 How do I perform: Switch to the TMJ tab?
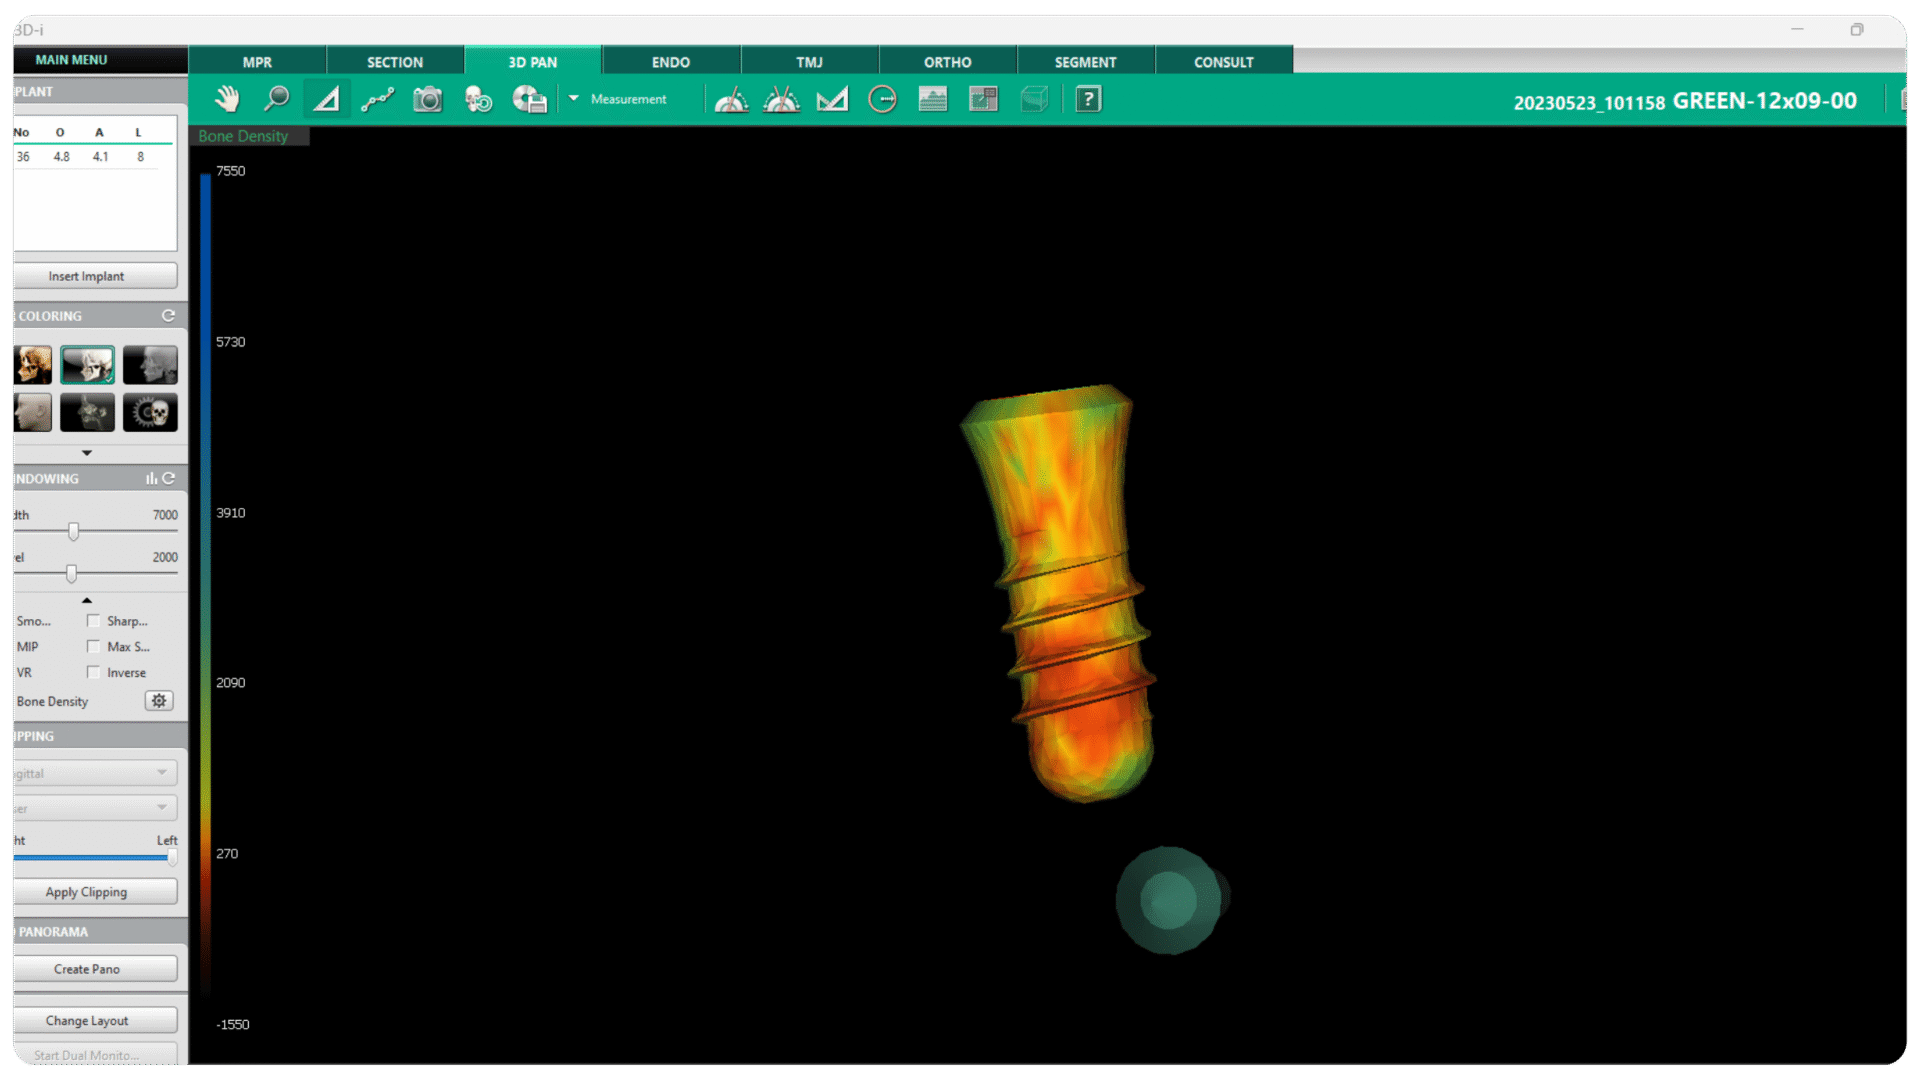[809, 62]
